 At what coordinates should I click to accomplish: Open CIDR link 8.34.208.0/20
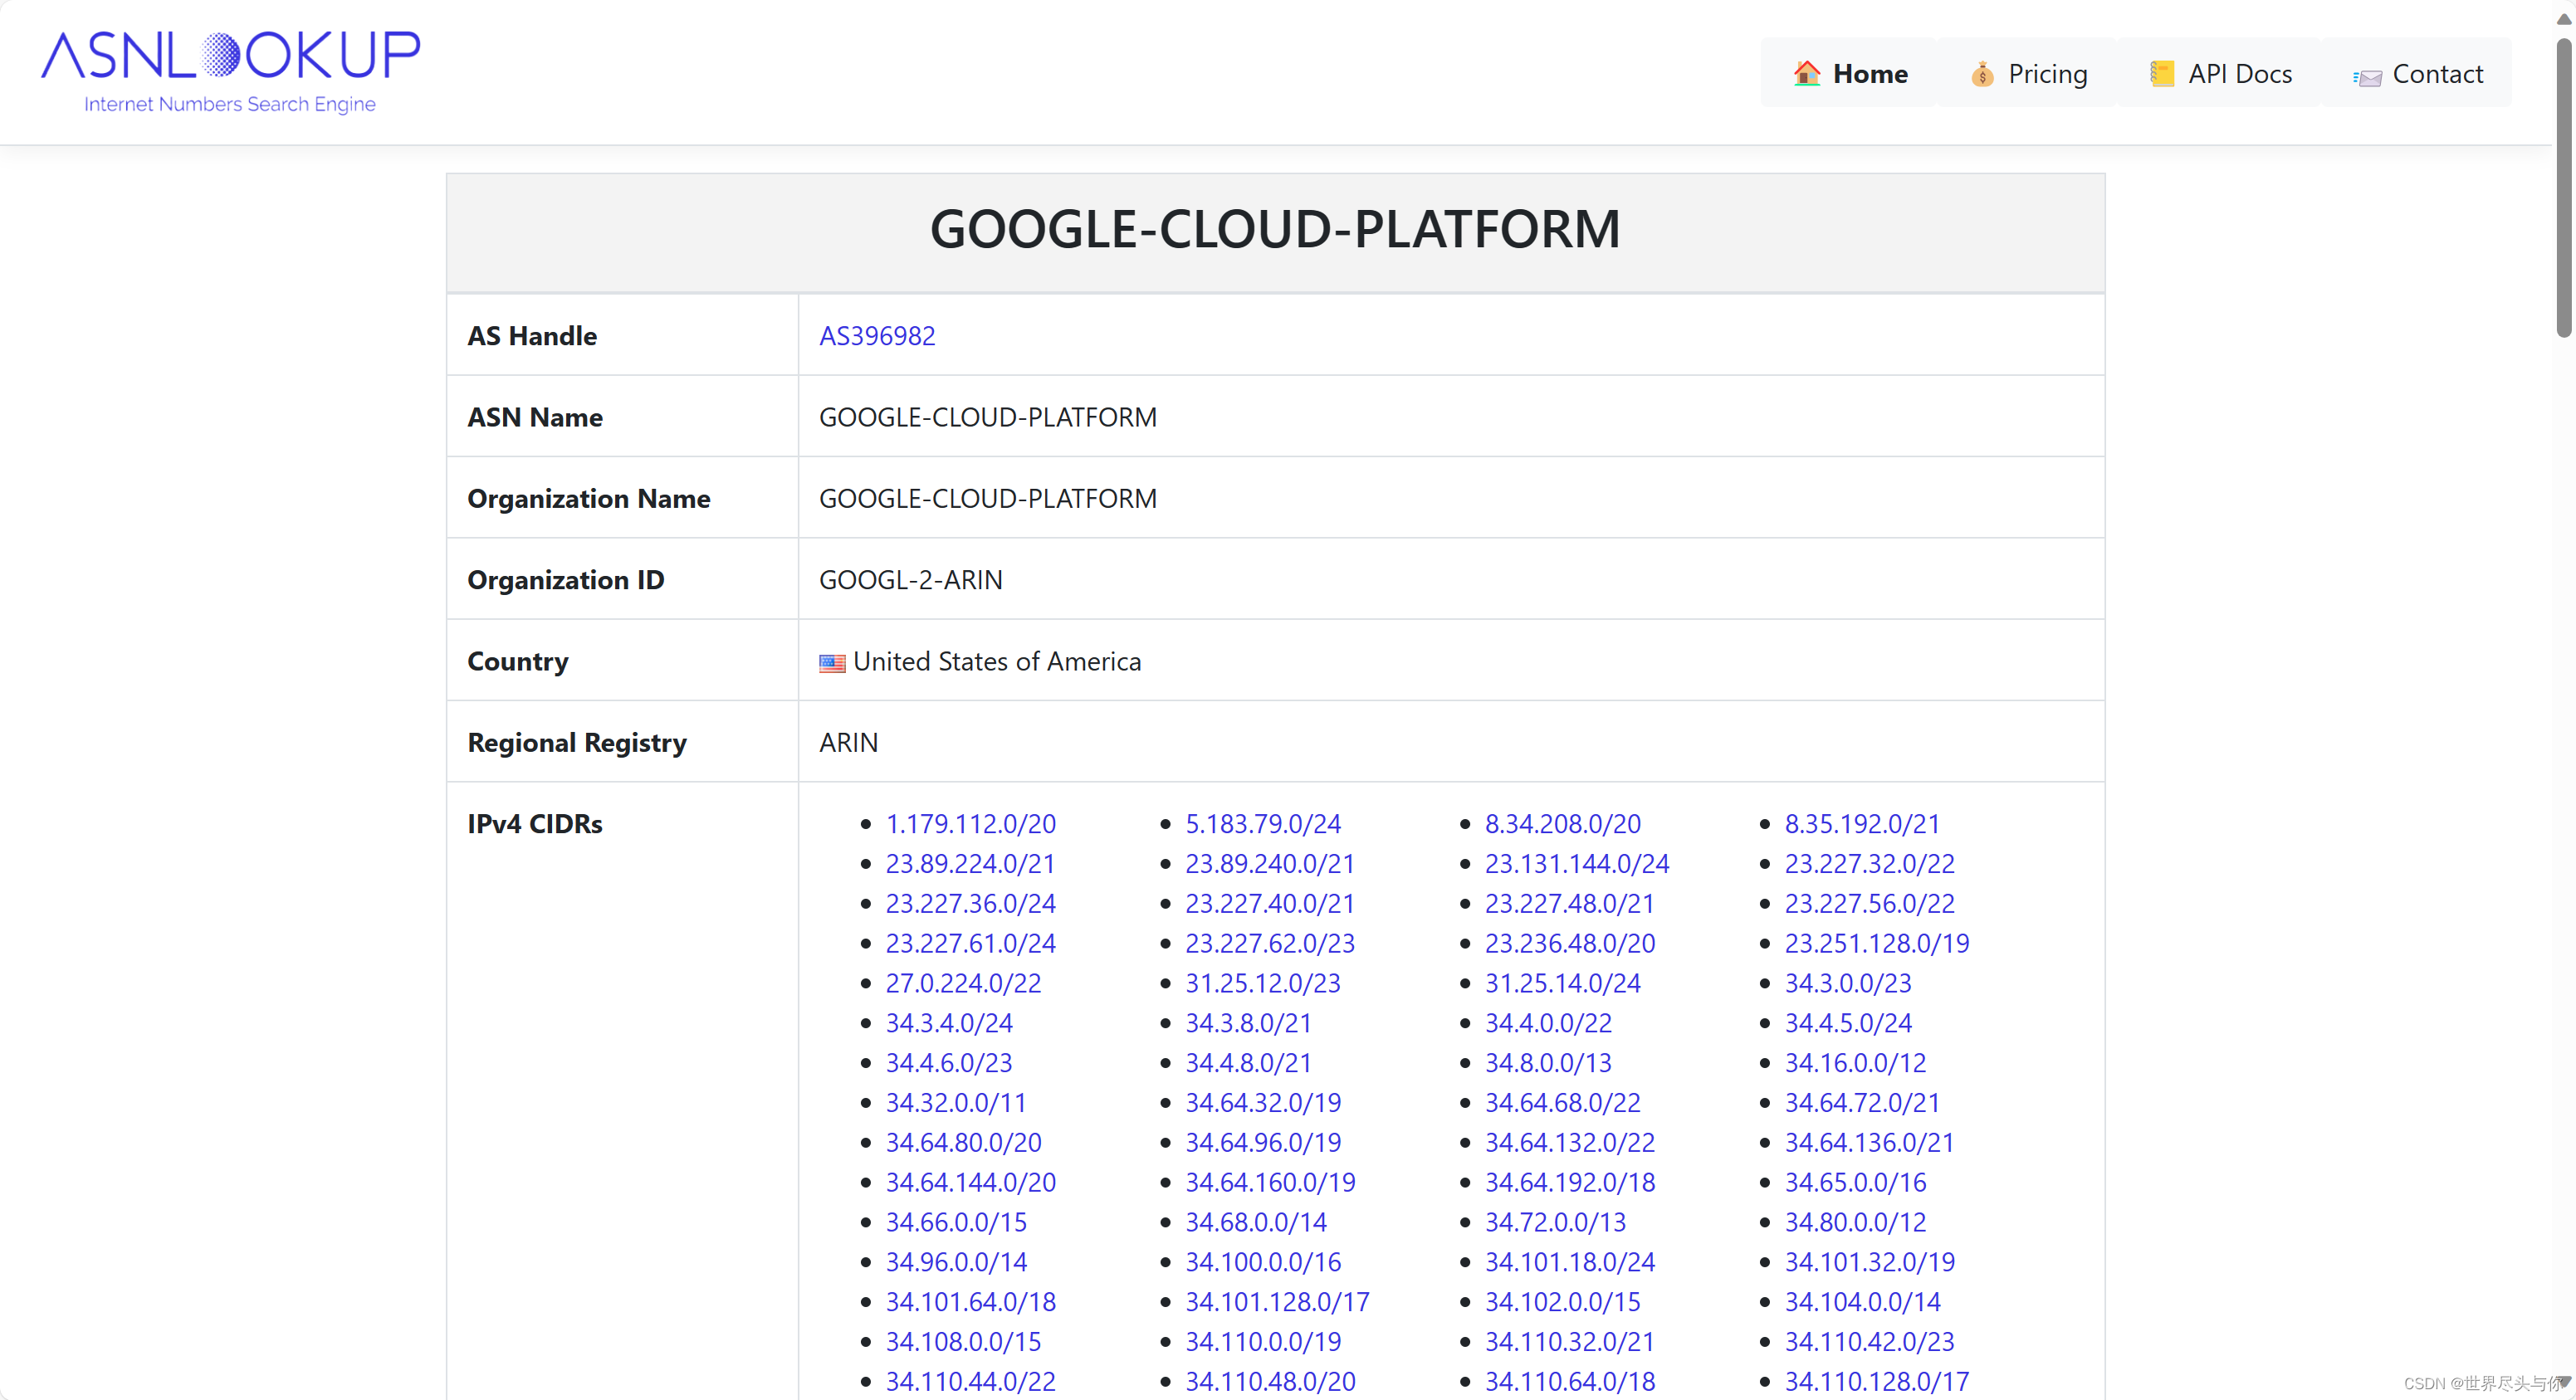pos(1562,824)
